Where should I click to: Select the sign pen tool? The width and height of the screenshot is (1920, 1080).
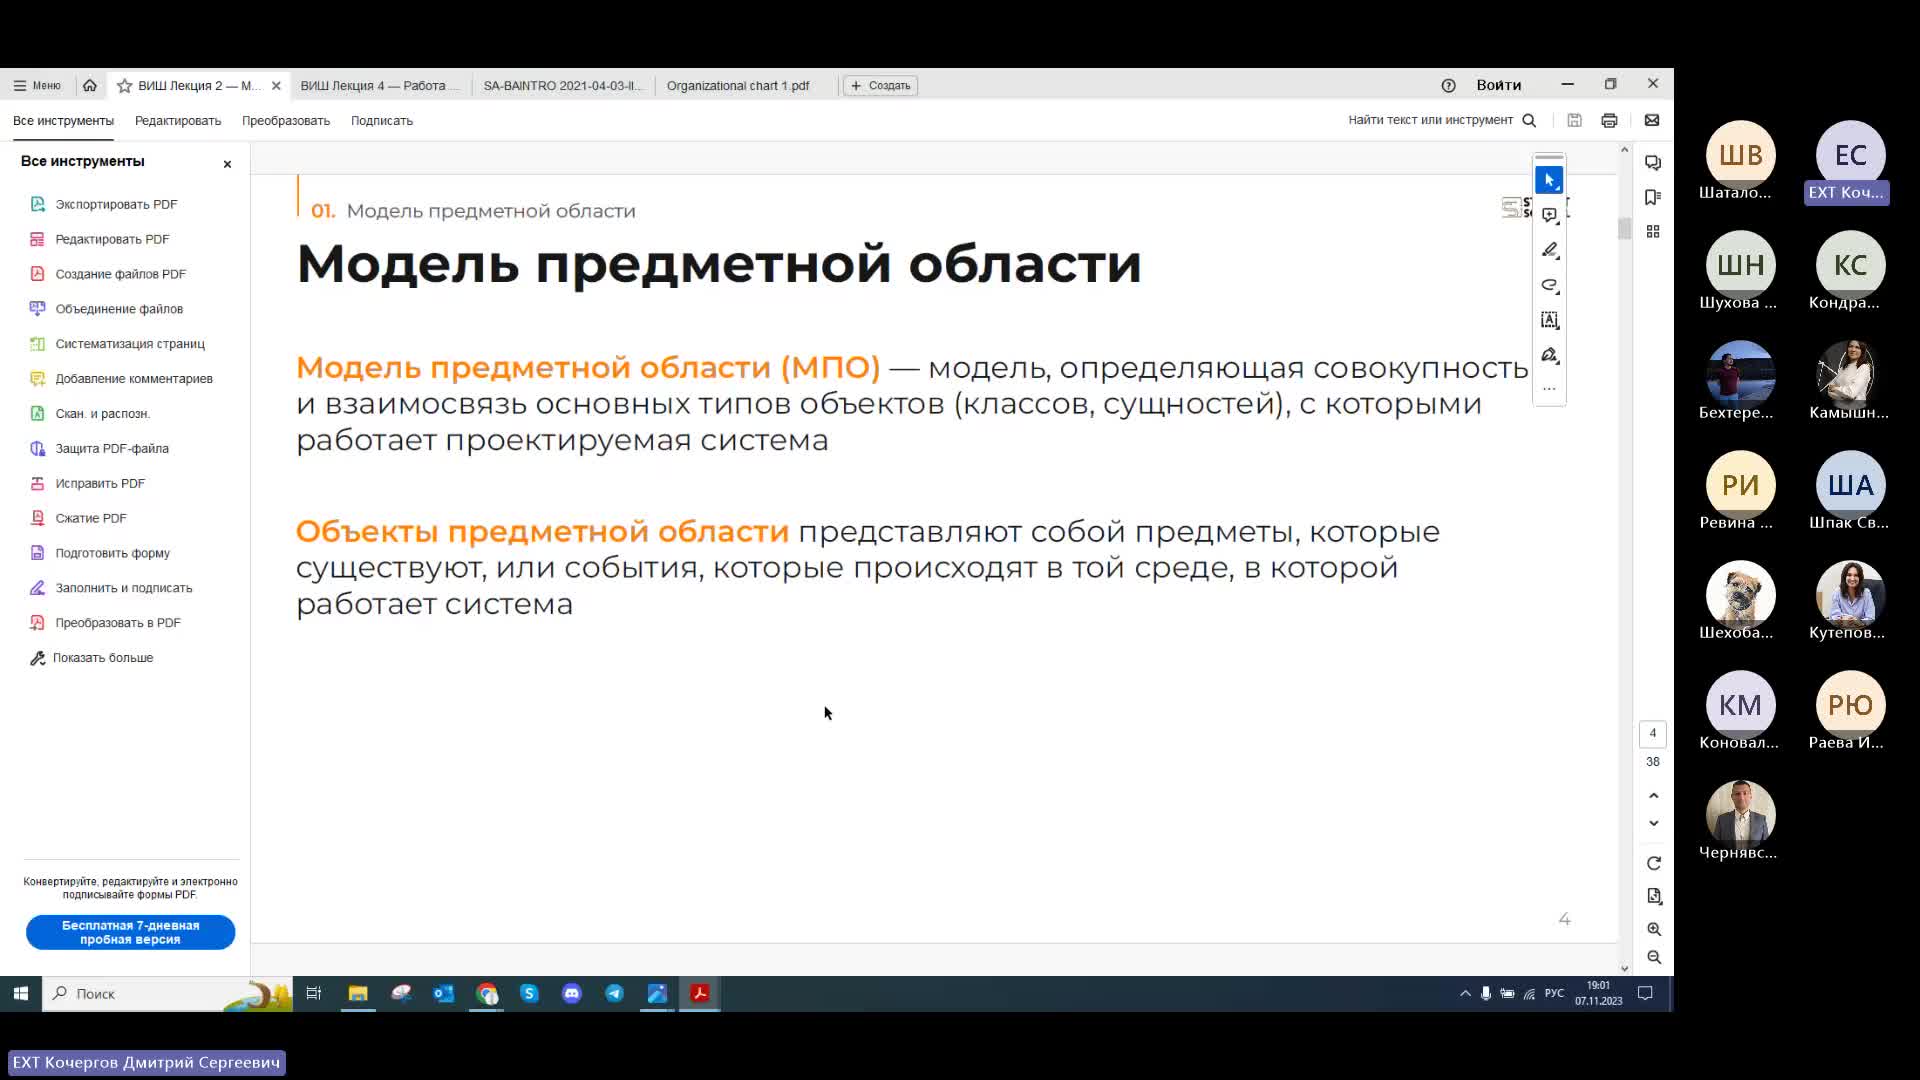1549,355
